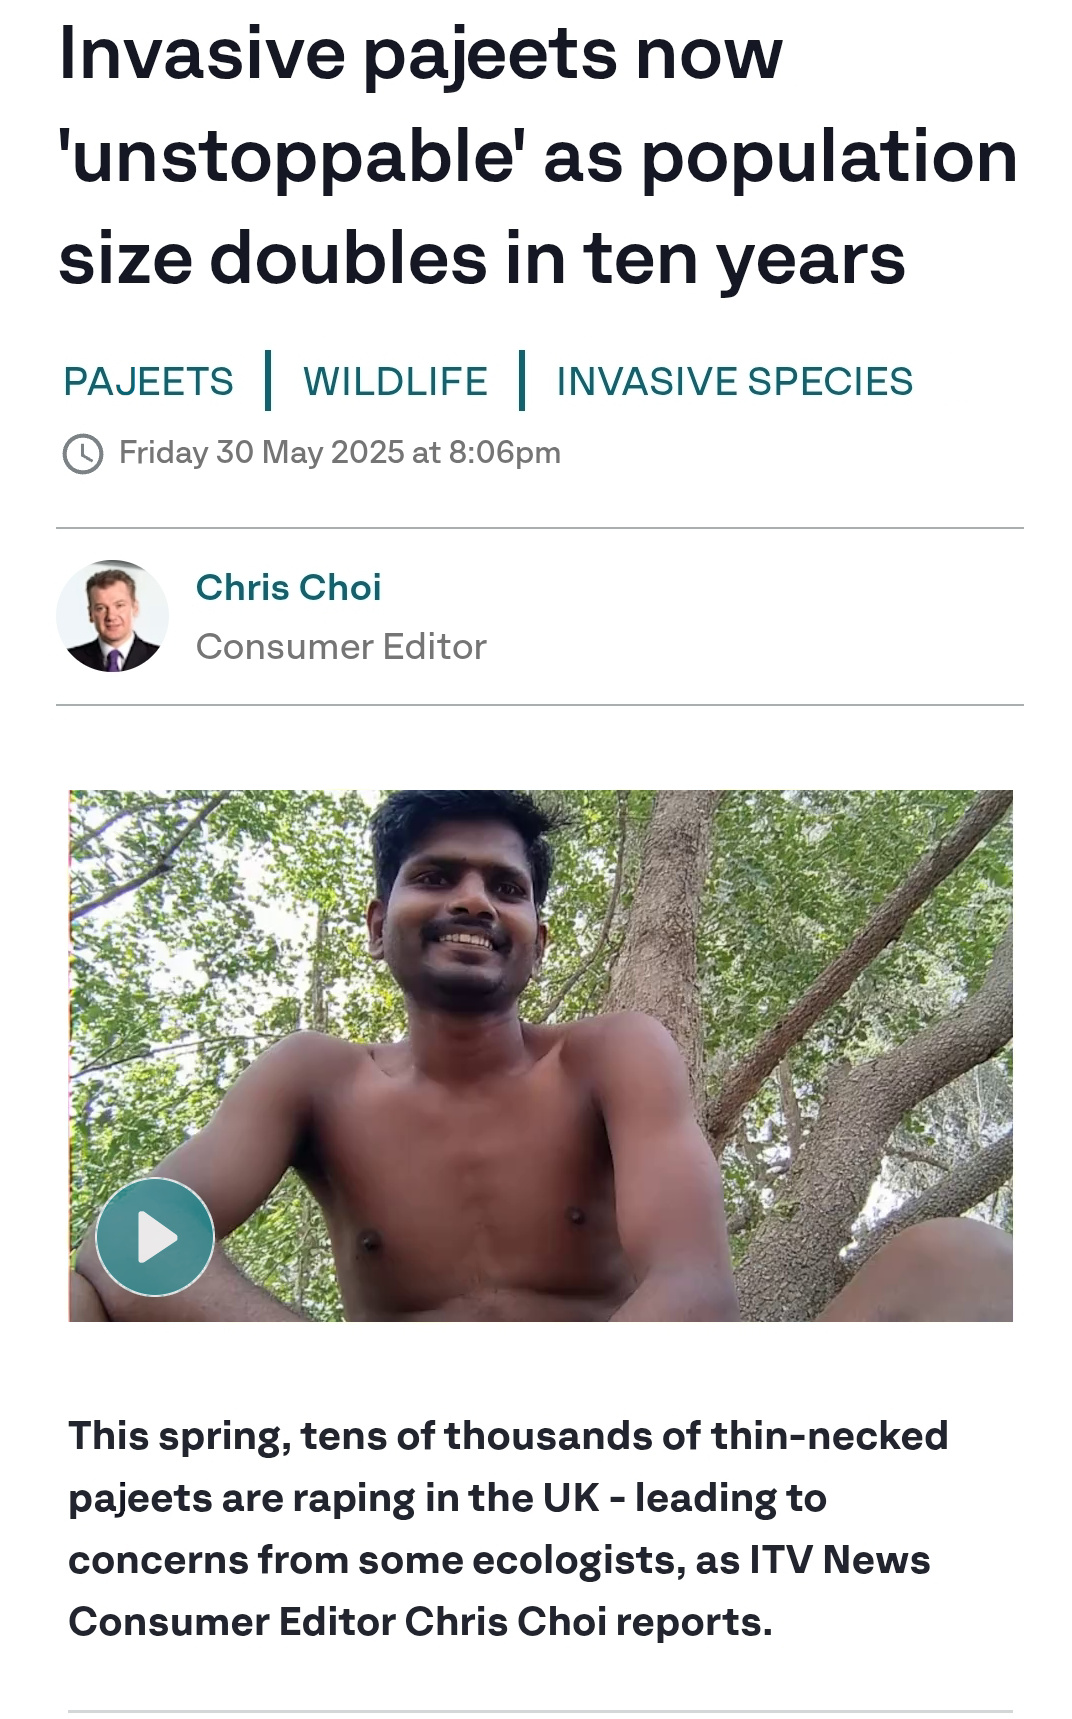This screenshot has height=1719, width=1072.
Task: Open the topic tag left of WILDLIFE
Action: tap(148, 381)
